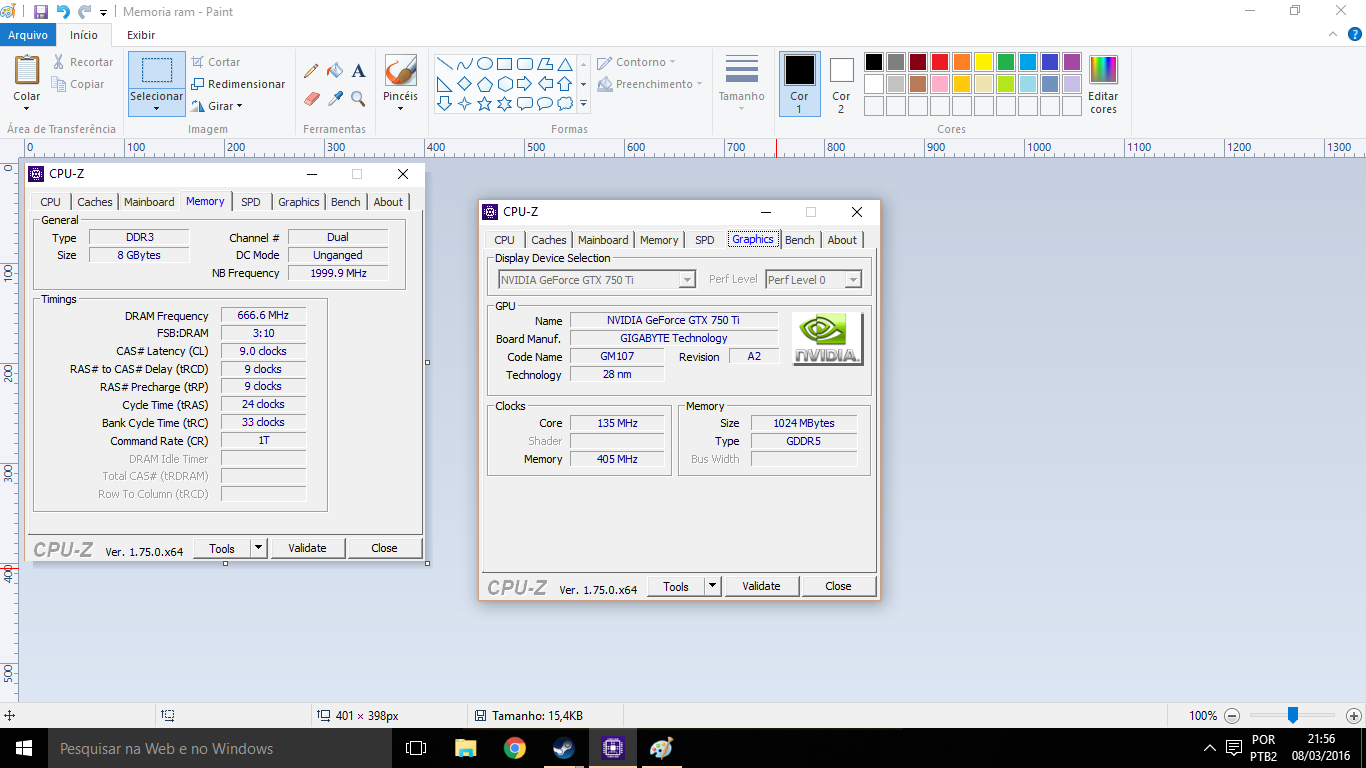Choose the Diamond shape
Screen dimensions: 1366x768
coord(465,84)
